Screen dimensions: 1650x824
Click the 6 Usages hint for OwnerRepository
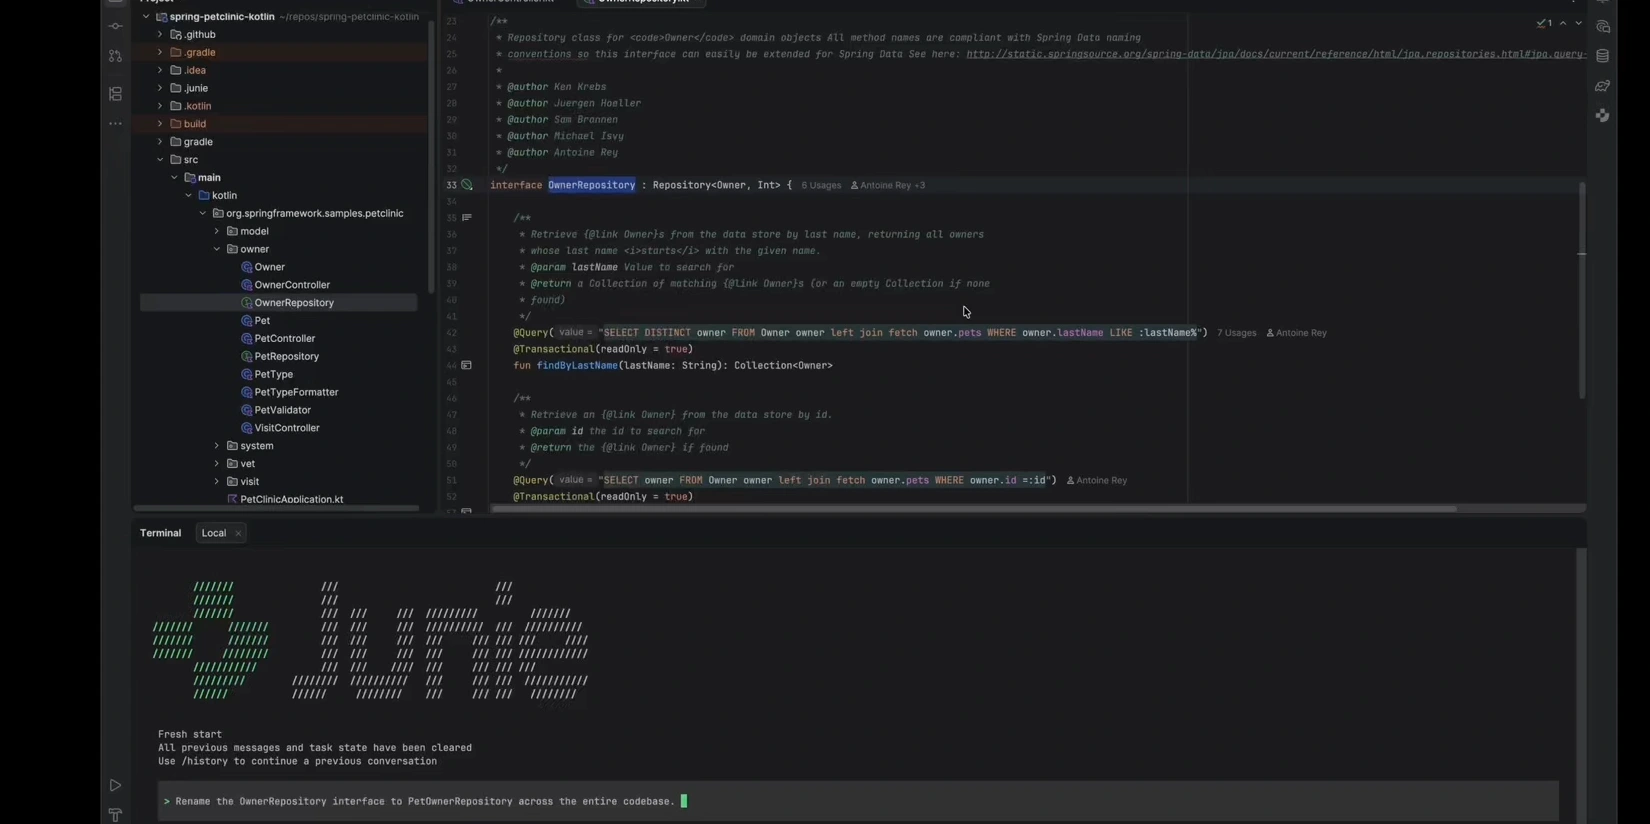pos(821,186)
